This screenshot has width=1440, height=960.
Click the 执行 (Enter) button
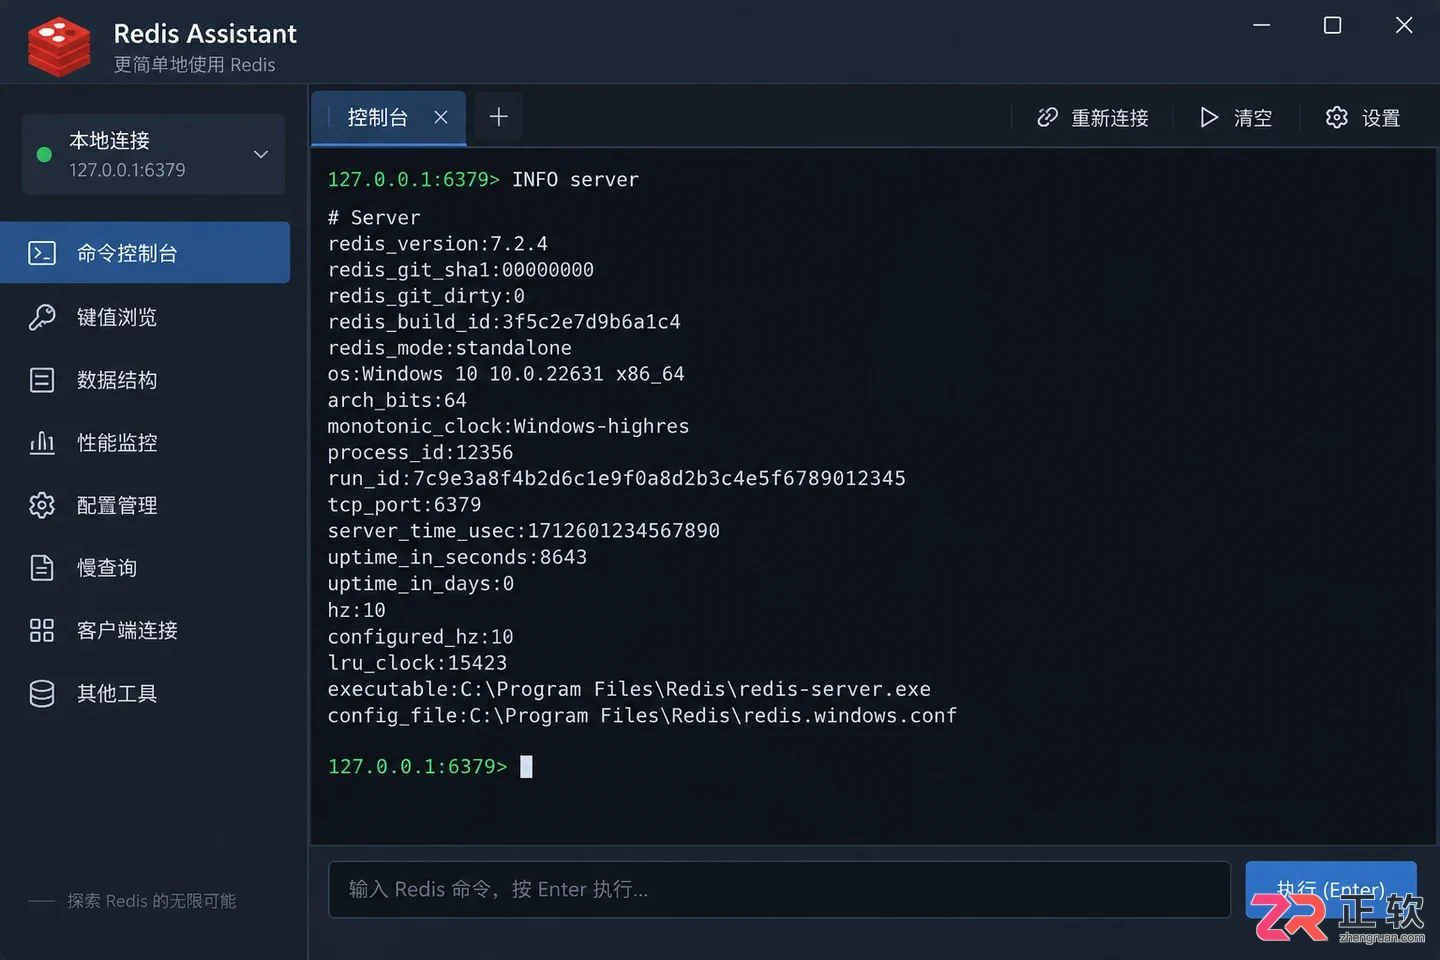(x=1331, y=889)
